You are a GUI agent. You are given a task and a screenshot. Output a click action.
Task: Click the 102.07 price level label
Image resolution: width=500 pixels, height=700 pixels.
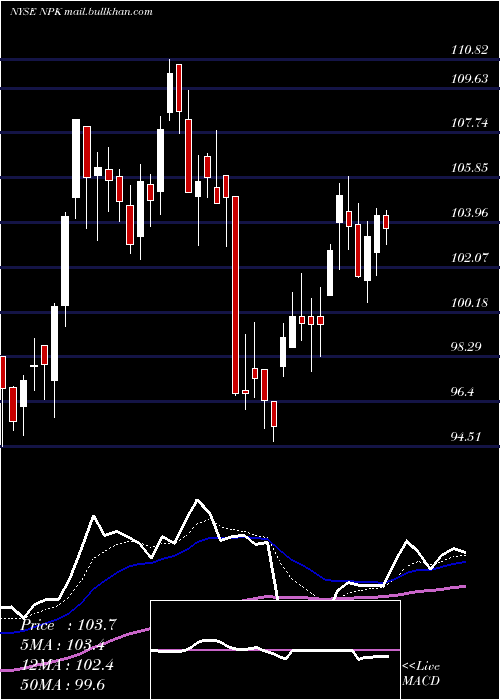[469, 258]
